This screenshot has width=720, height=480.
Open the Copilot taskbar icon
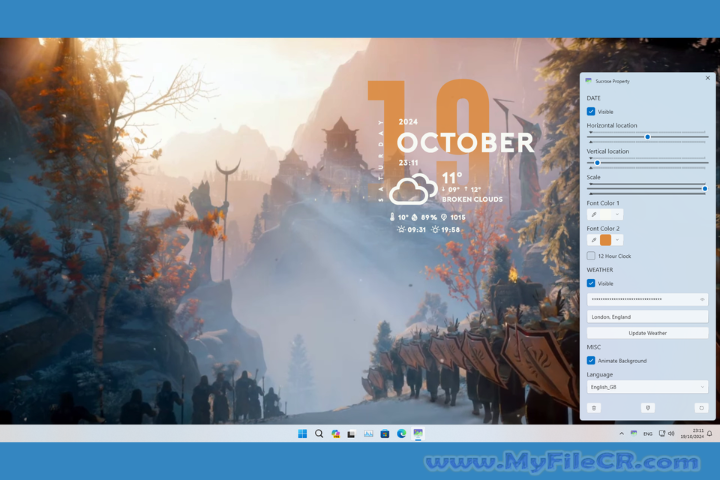click(x=335, y=434)
